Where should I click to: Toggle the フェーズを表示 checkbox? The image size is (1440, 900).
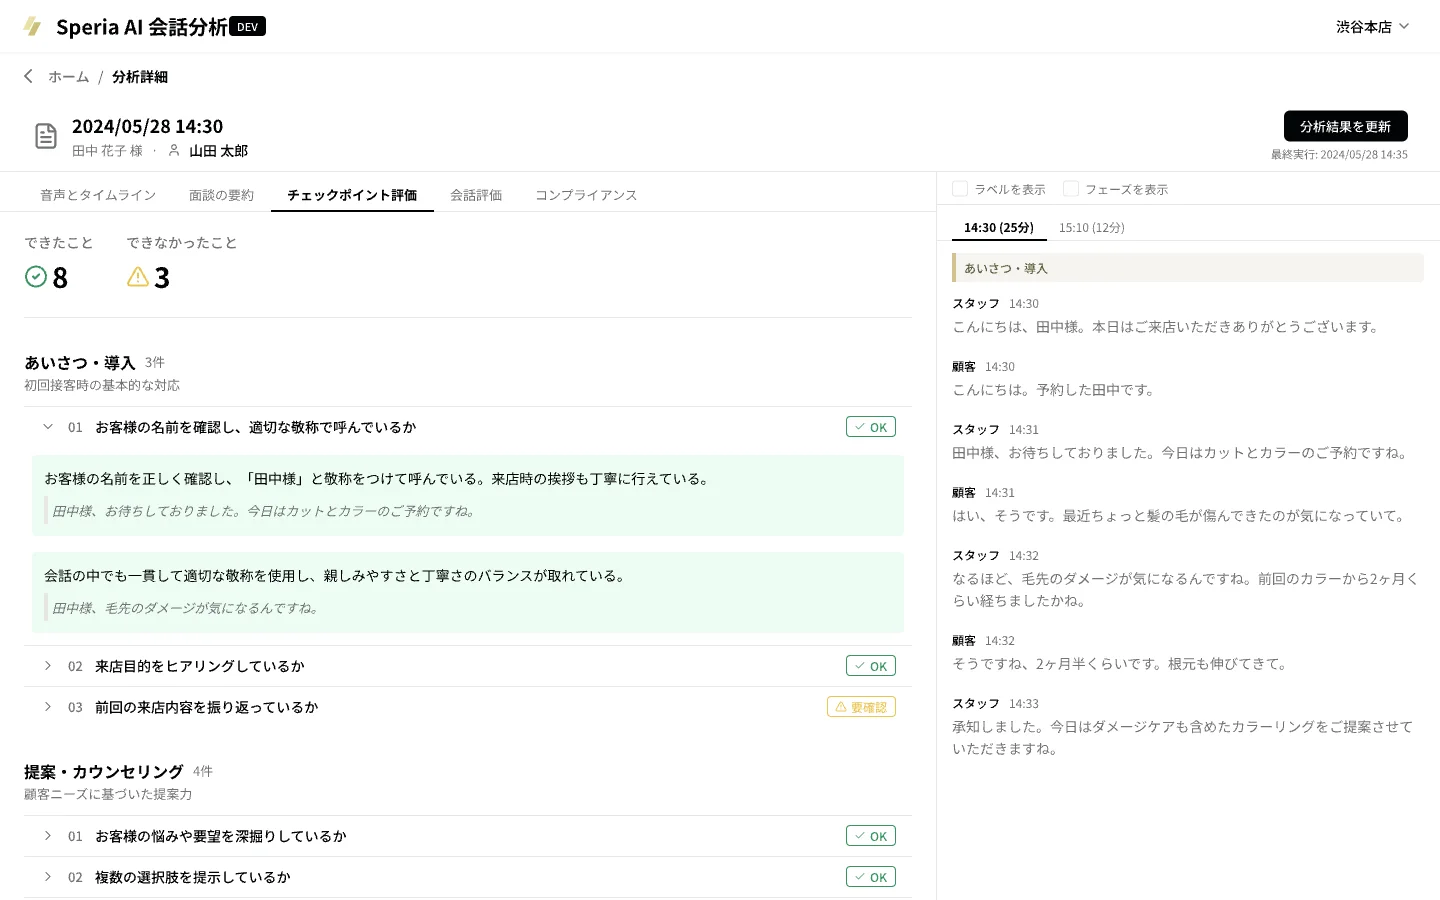tap(1071, 189)
